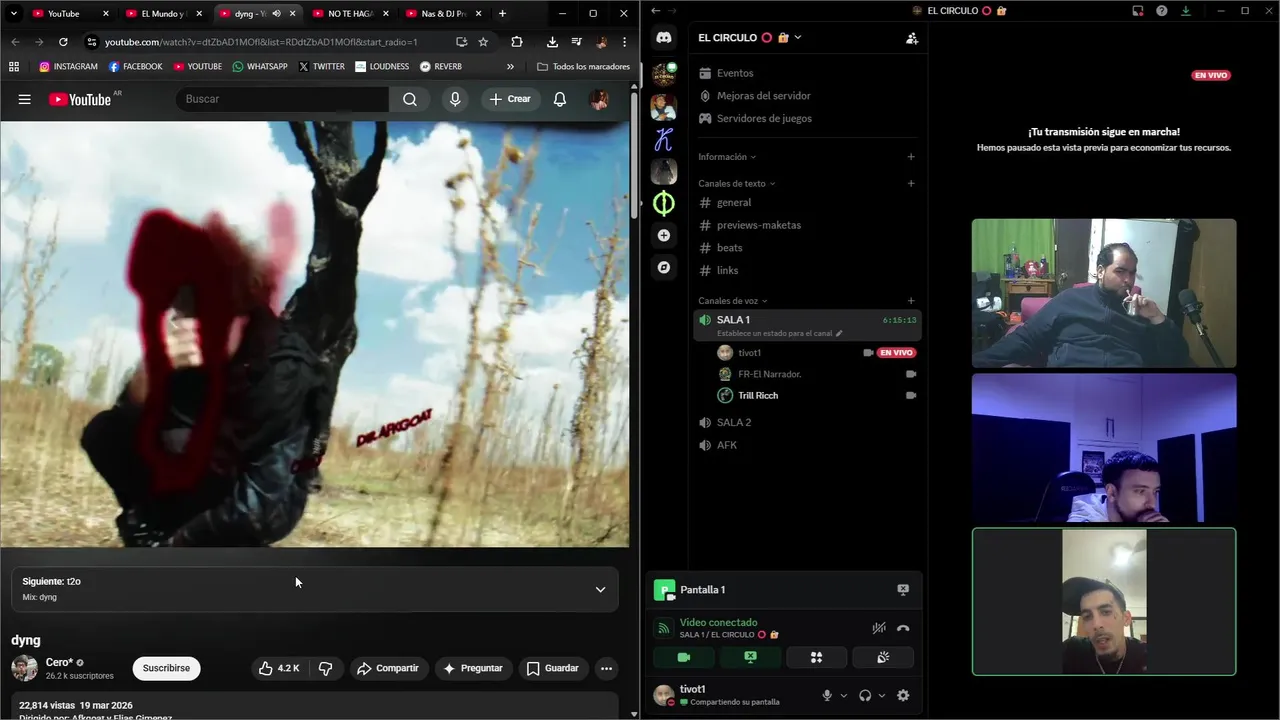Switch to EL Mundo y tab

(x=162, y=14)
